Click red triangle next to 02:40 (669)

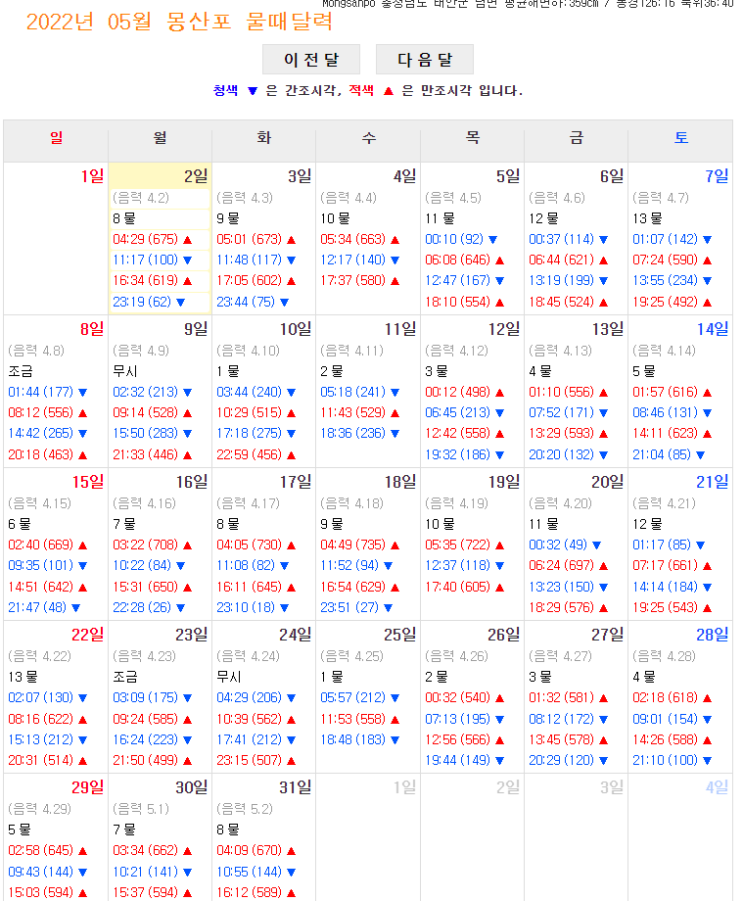pyautogui.click(x=83, y=545)
